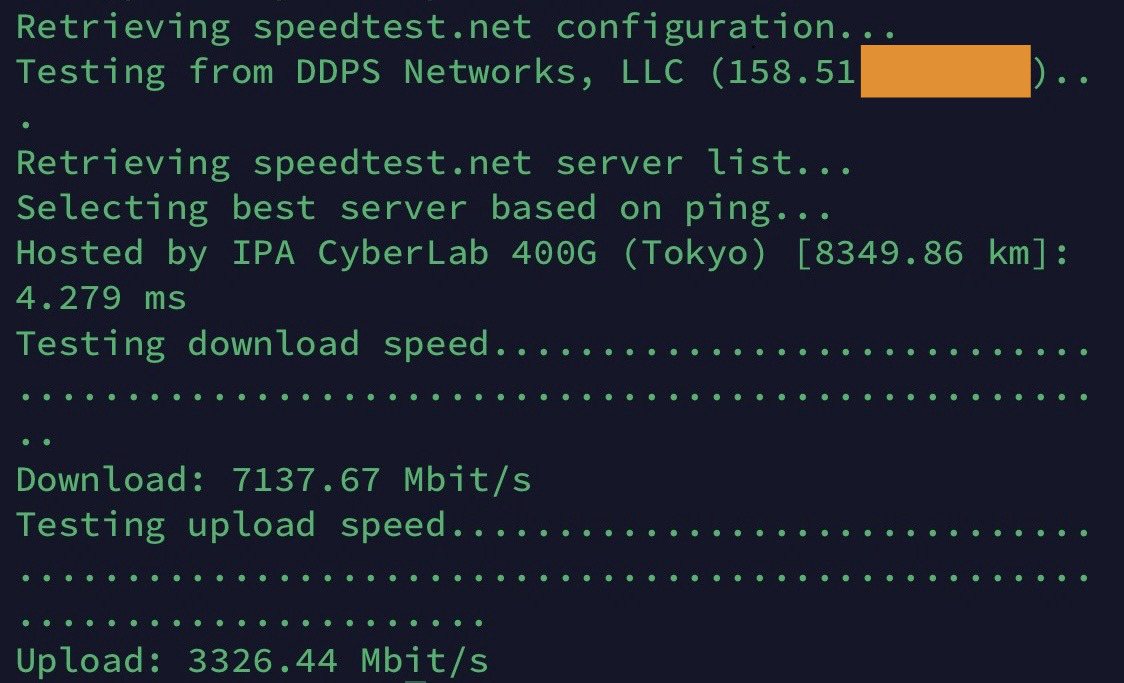Click the "(Tokyo)" server location
This screenshot has height=683, width=1124.
tap(693, 253)
